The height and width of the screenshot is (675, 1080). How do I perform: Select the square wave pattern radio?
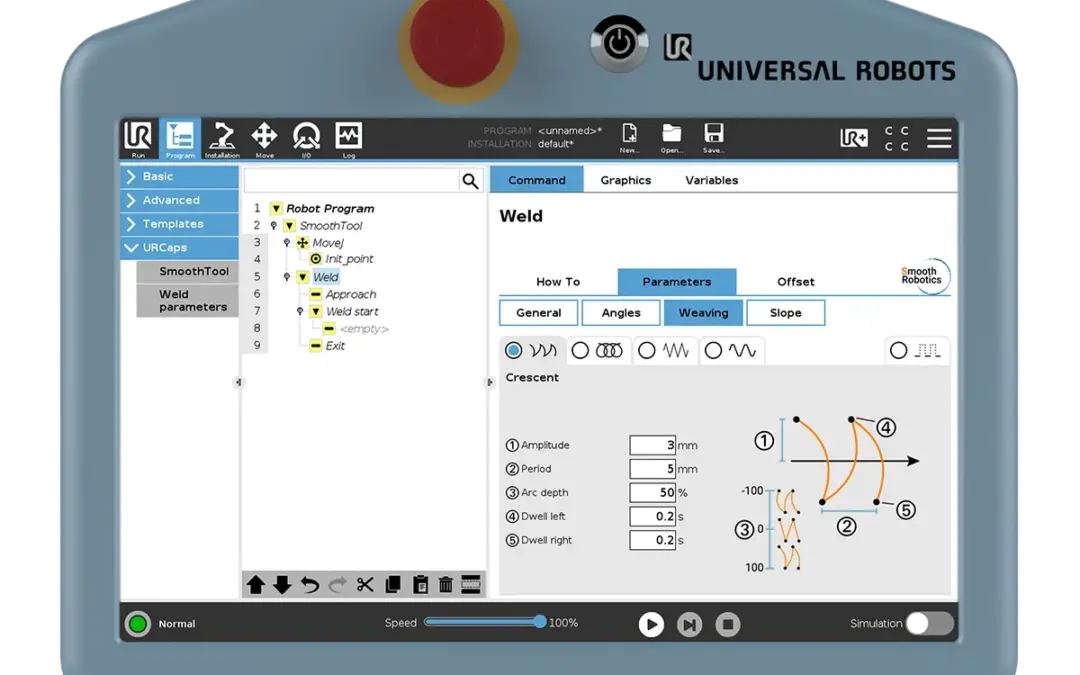898,351
